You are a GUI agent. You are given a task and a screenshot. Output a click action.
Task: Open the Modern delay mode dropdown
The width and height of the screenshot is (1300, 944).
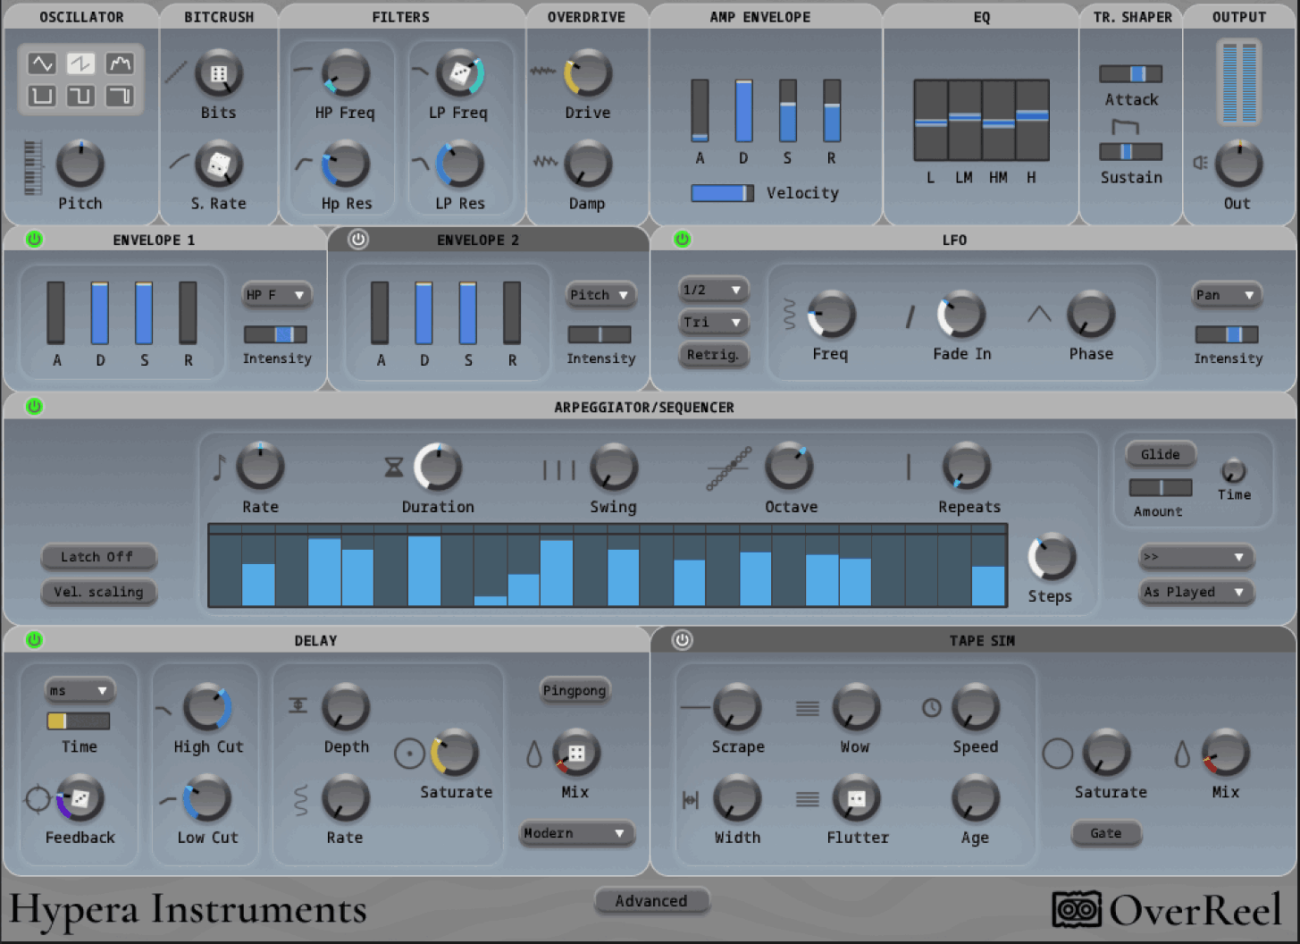pos(574,833)
